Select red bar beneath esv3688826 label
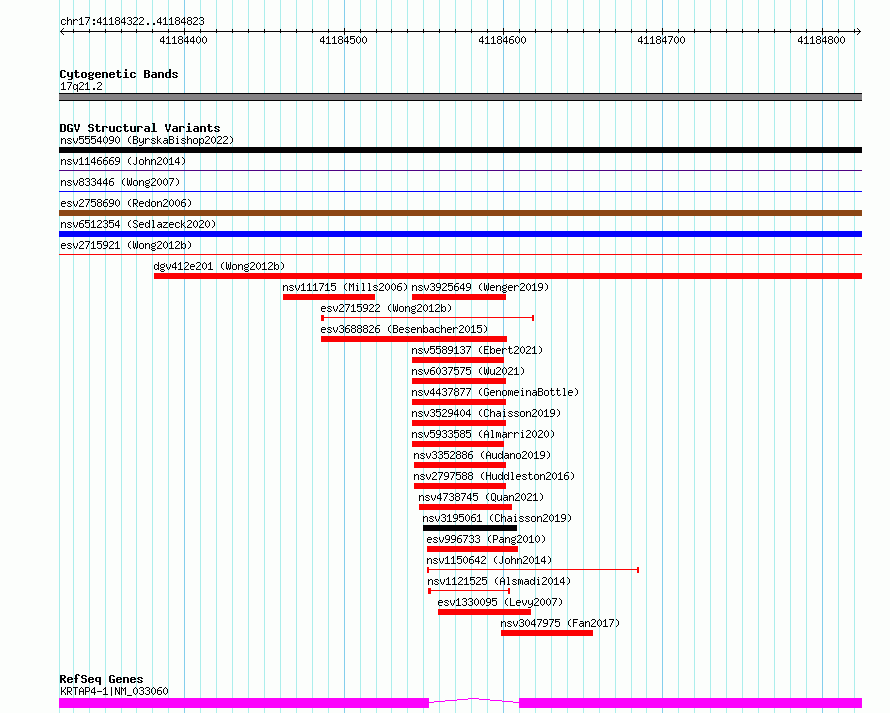The height and width of the screenshot is (713, 890). click(414, 339)
